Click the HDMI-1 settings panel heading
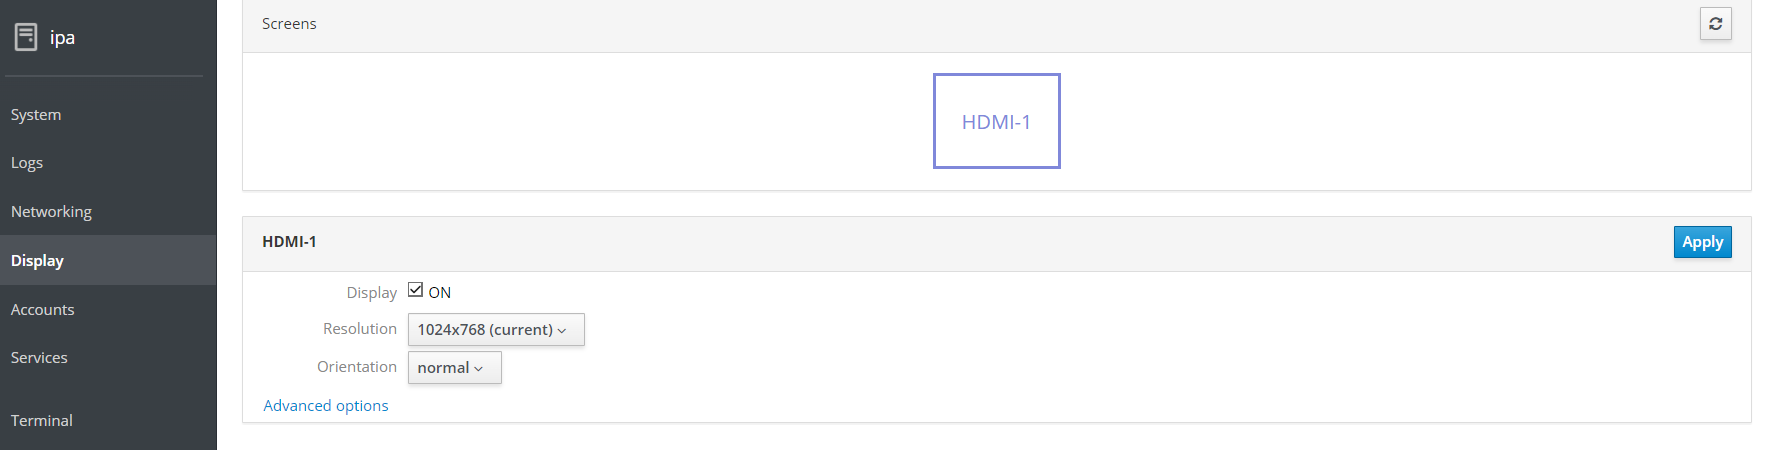1771x450 pixels. pos(289,242)
